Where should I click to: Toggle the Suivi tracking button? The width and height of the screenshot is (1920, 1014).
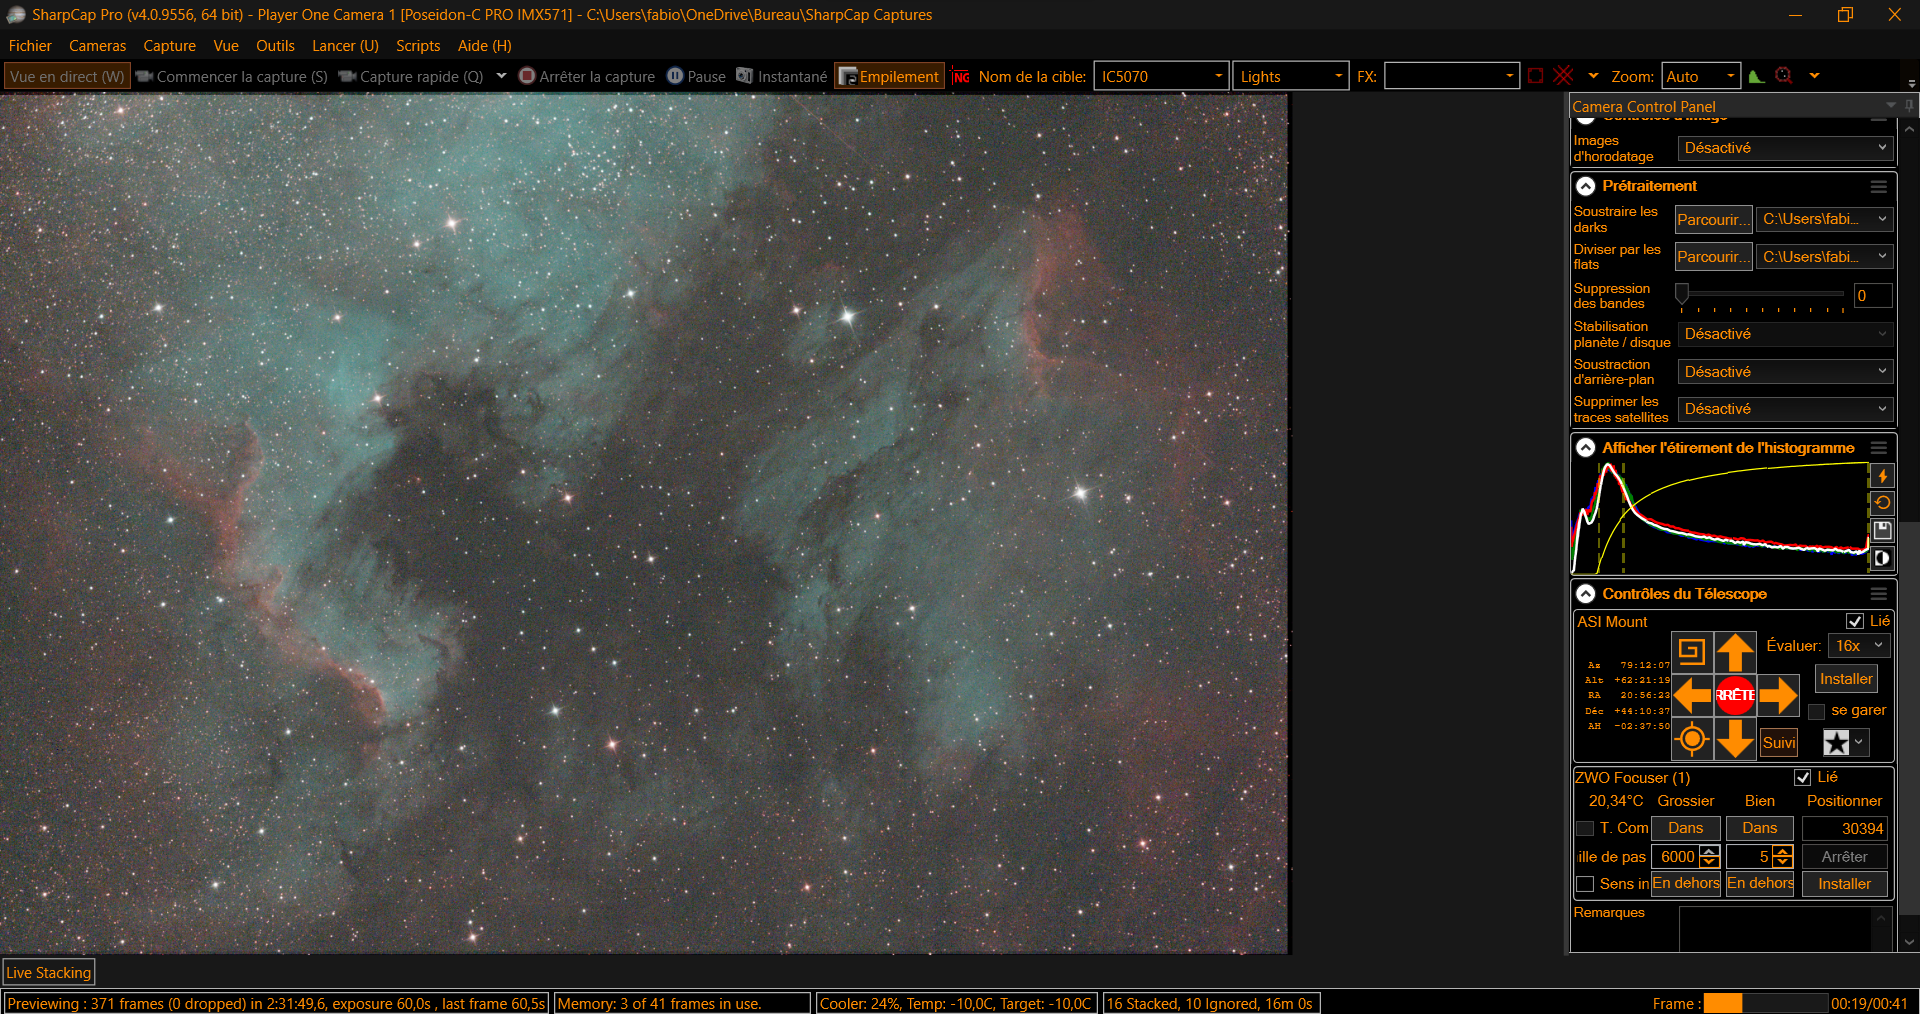coord(1779,742)
